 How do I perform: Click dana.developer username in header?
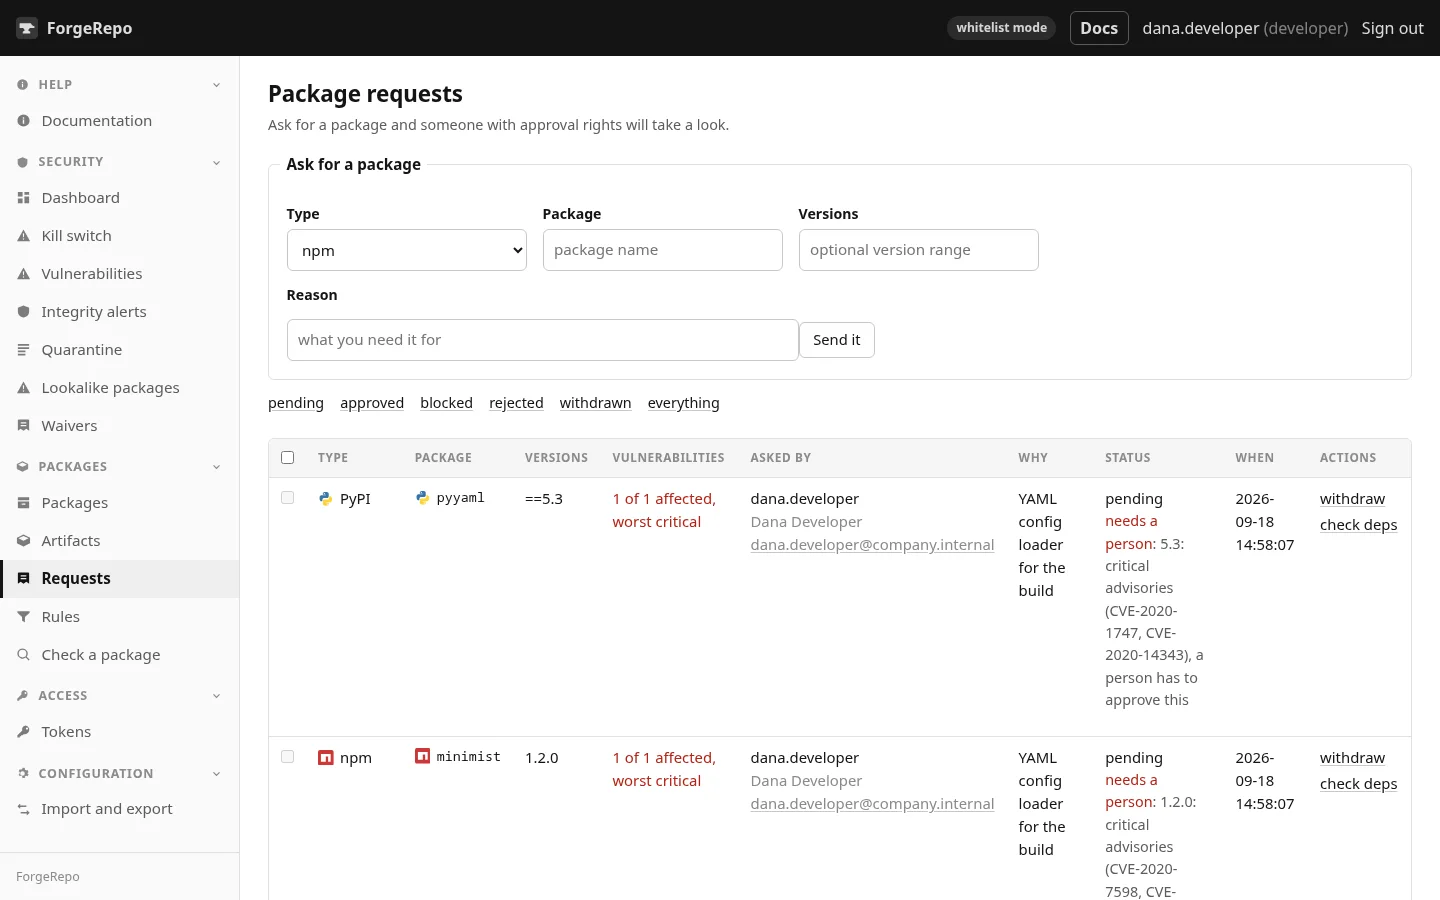pos(1200,28)
